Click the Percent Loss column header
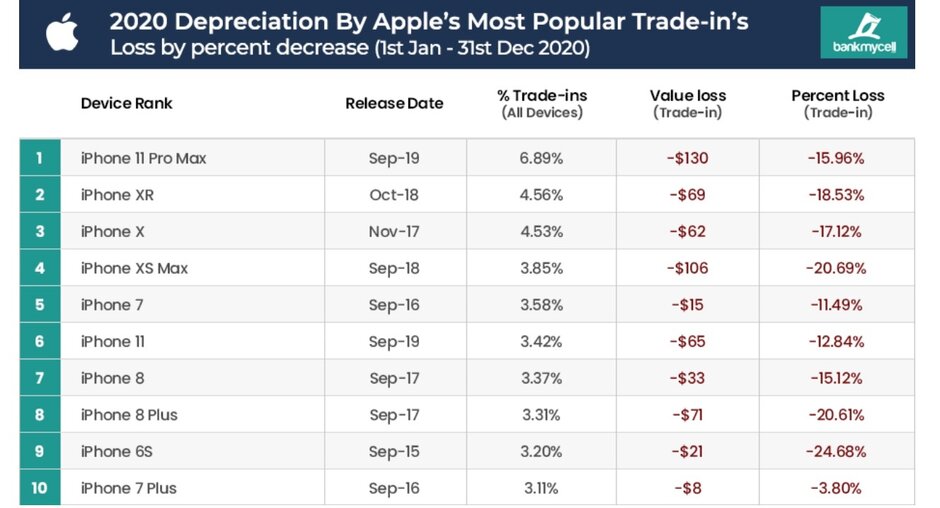The image size is (940, 508). coord(837,103)
